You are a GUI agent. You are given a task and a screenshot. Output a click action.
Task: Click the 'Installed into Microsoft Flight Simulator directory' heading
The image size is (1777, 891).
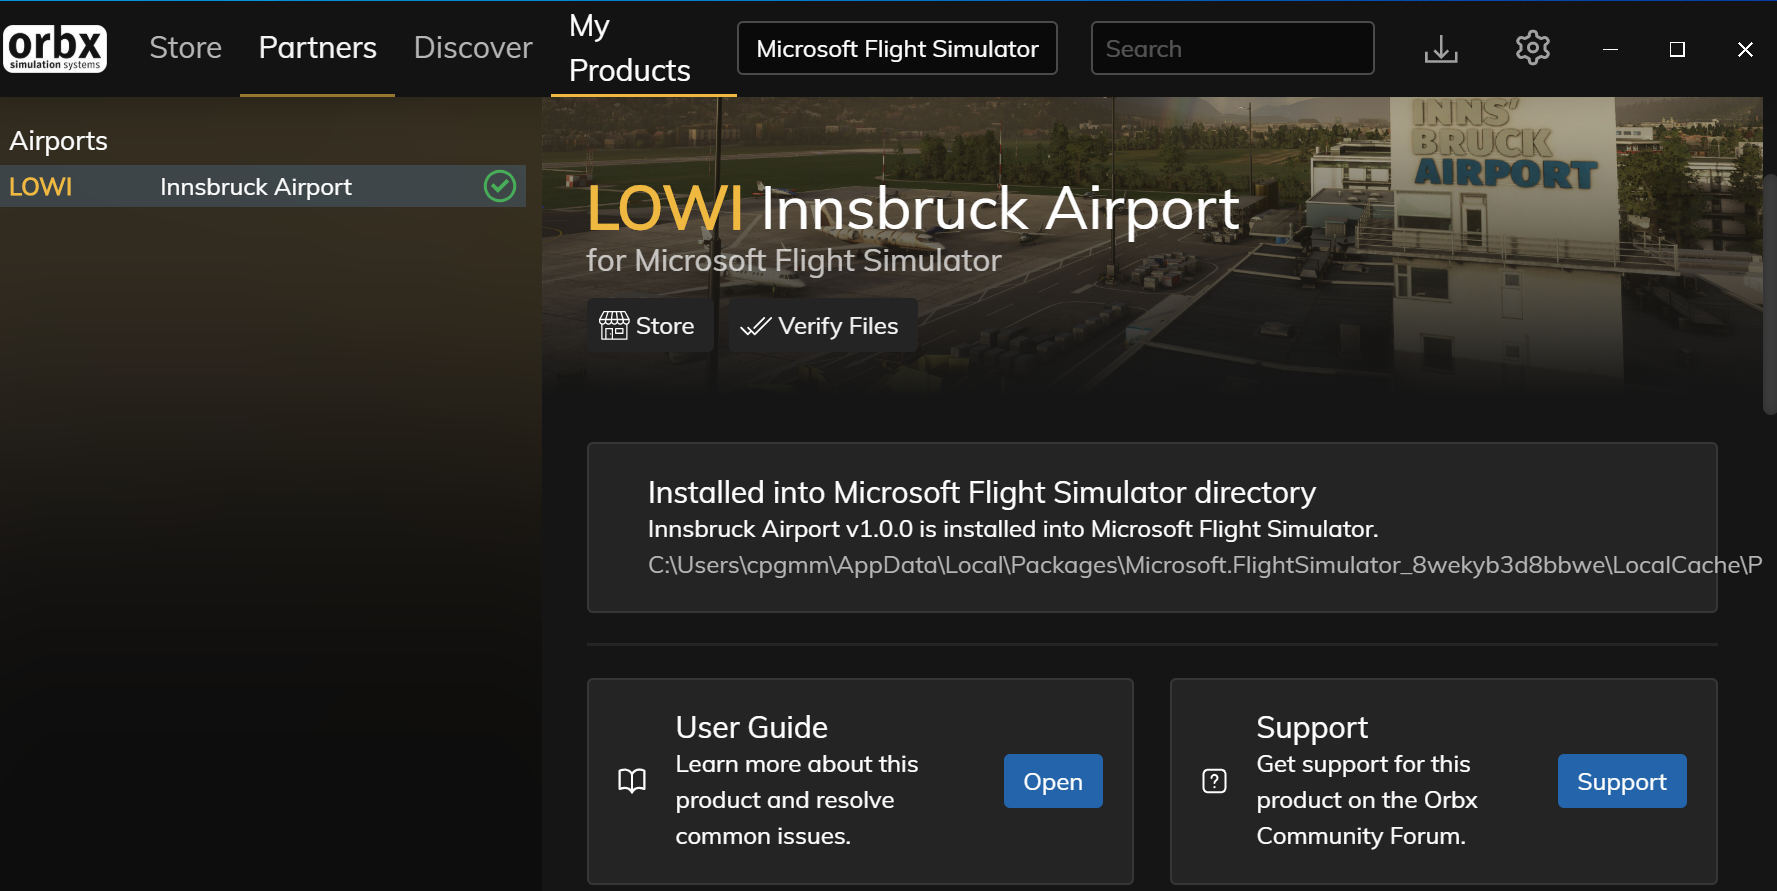[x=982, y=492]
